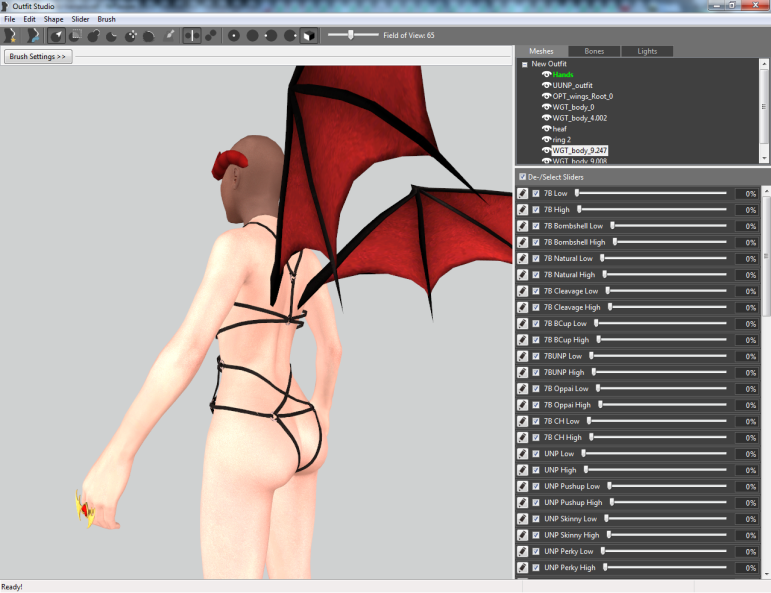771x593 pixels.
Task: Click edit pencil icon for 7BUNP Low
Action: point(523,356)
